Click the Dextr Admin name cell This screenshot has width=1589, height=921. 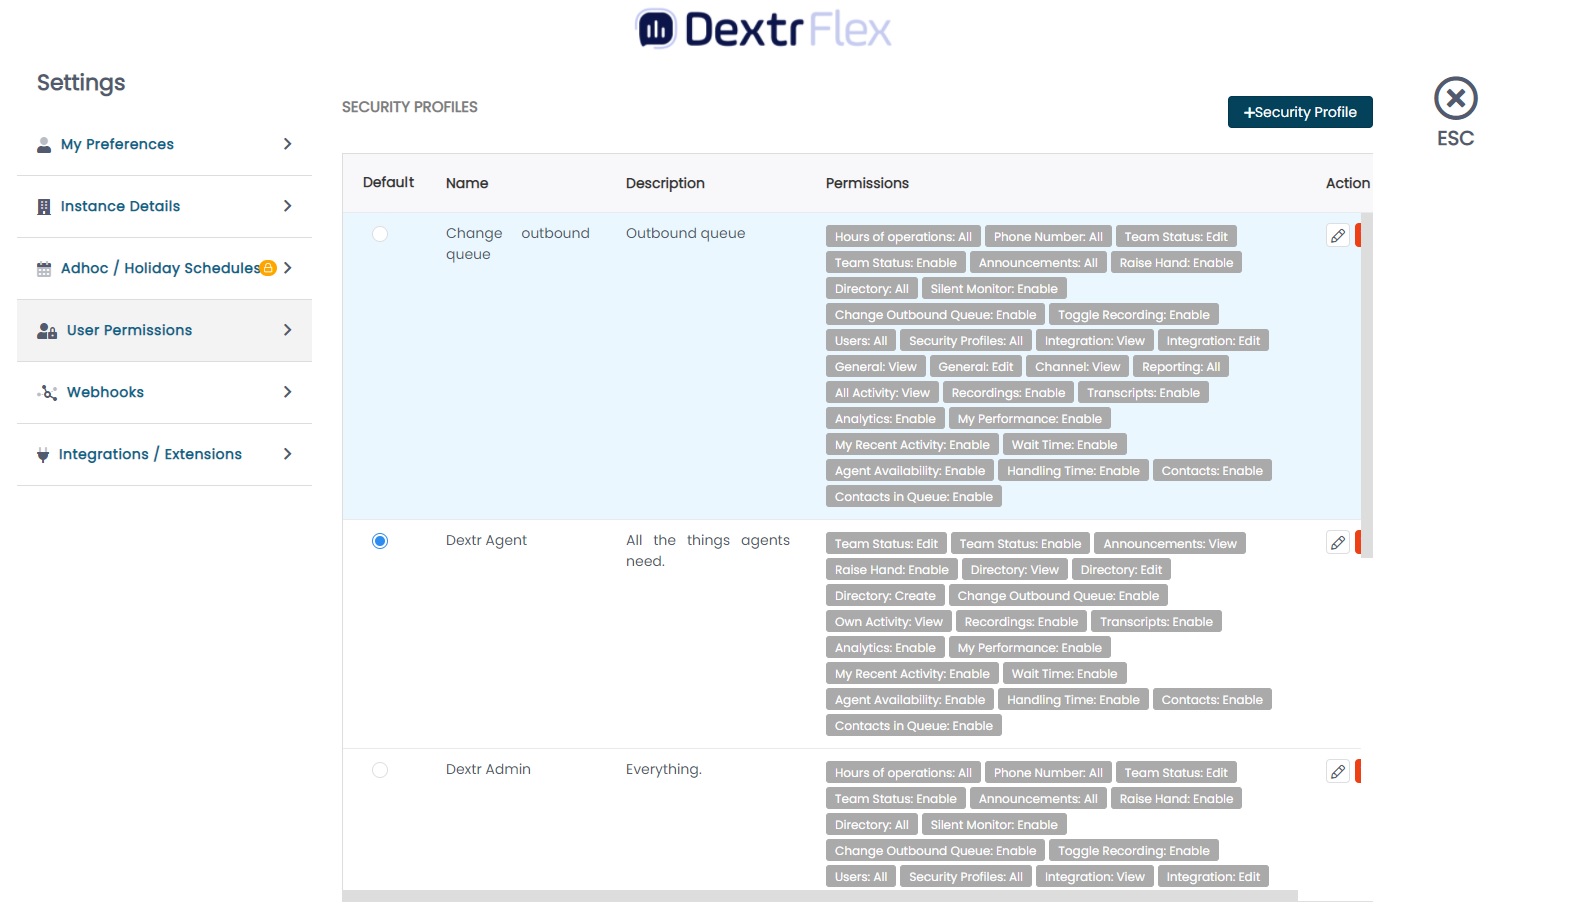click(x=488, y=769)
